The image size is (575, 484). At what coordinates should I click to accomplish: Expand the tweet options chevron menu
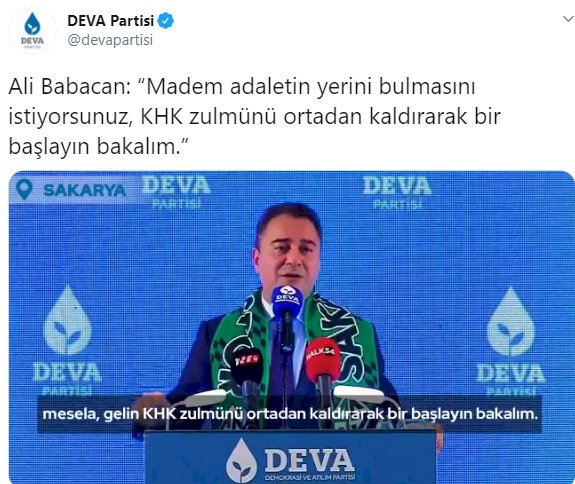pos(568,19)
